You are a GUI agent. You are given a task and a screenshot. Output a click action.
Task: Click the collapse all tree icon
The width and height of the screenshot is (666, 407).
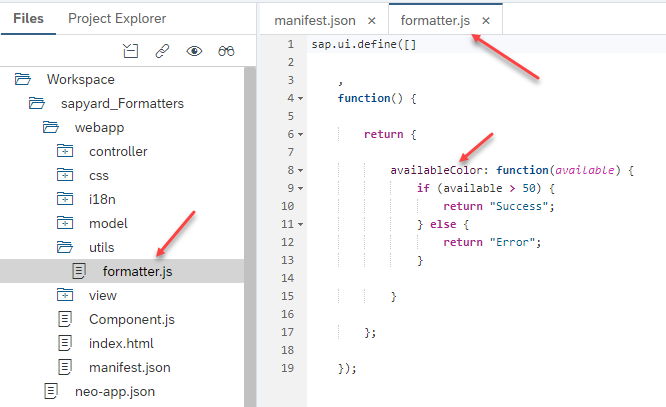tap(130, 51)
